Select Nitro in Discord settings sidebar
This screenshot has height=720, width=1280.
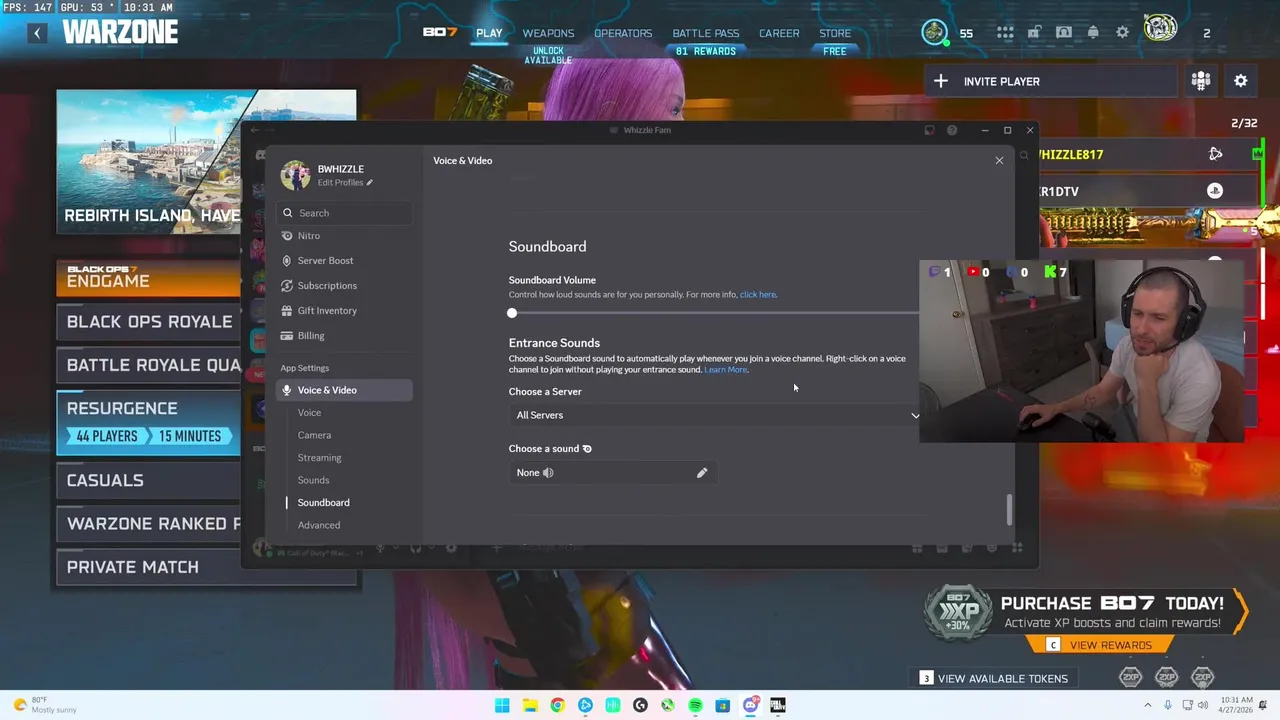pos(344,236)
